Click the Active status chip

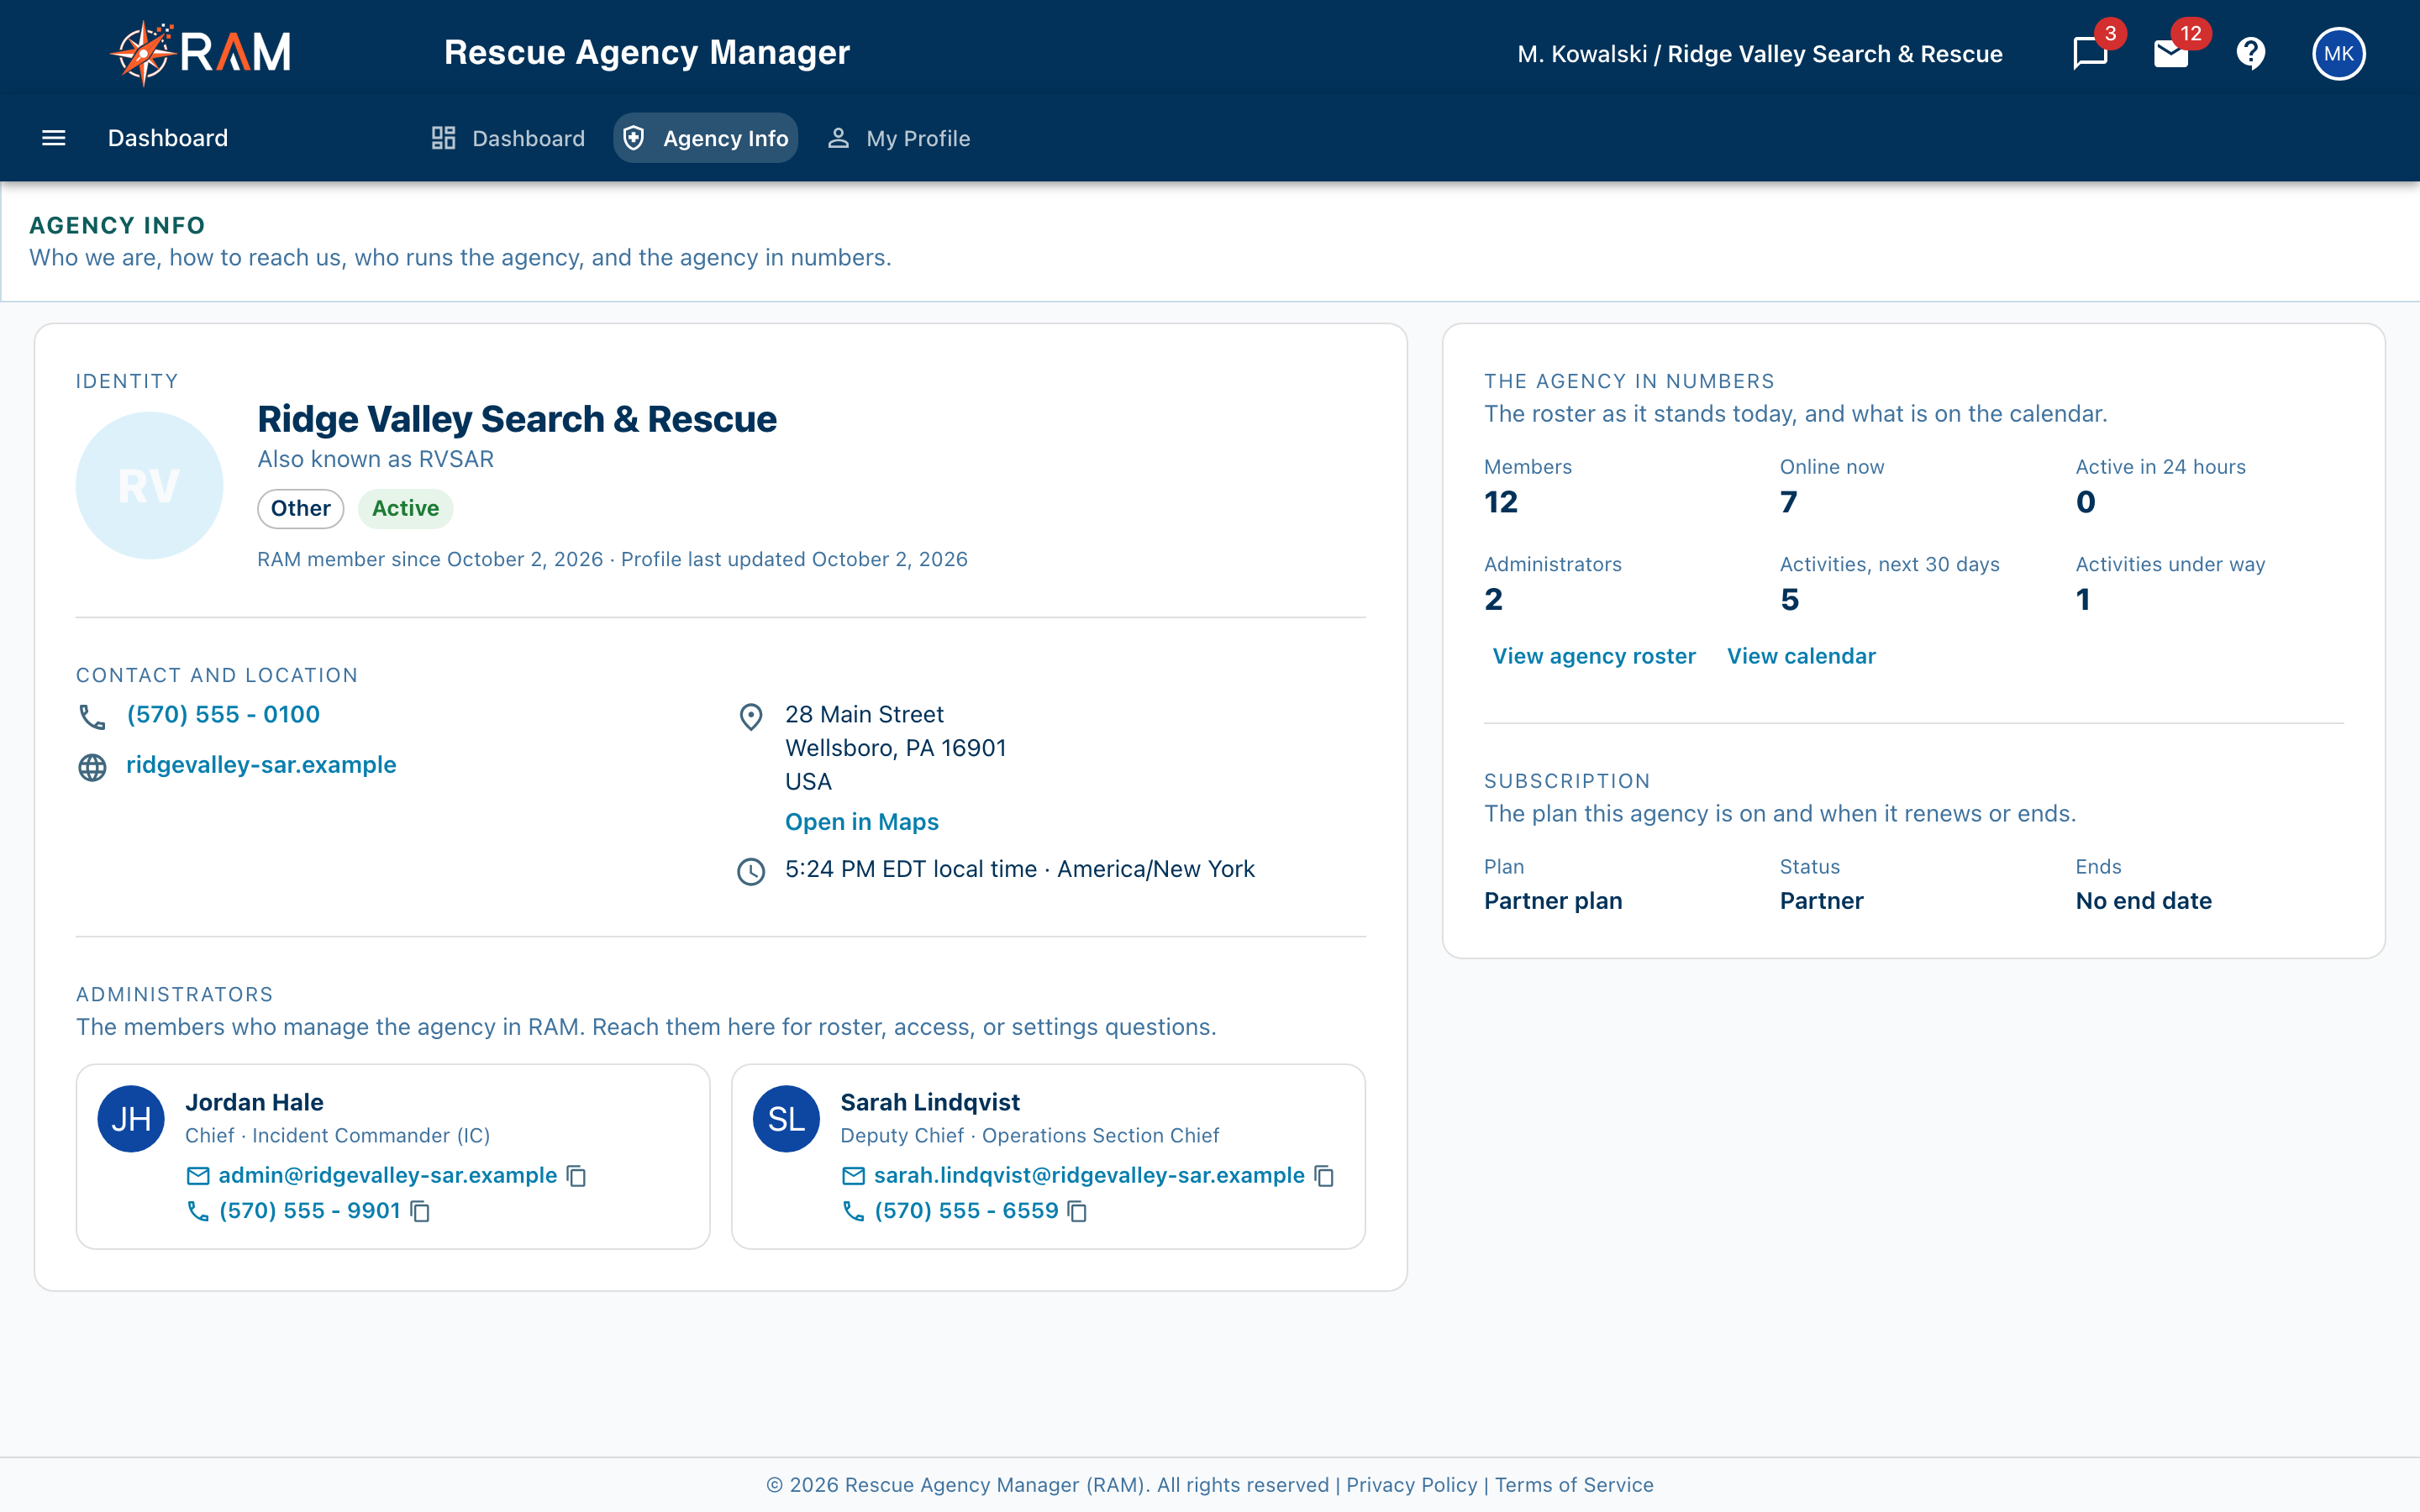coord(405,508)
